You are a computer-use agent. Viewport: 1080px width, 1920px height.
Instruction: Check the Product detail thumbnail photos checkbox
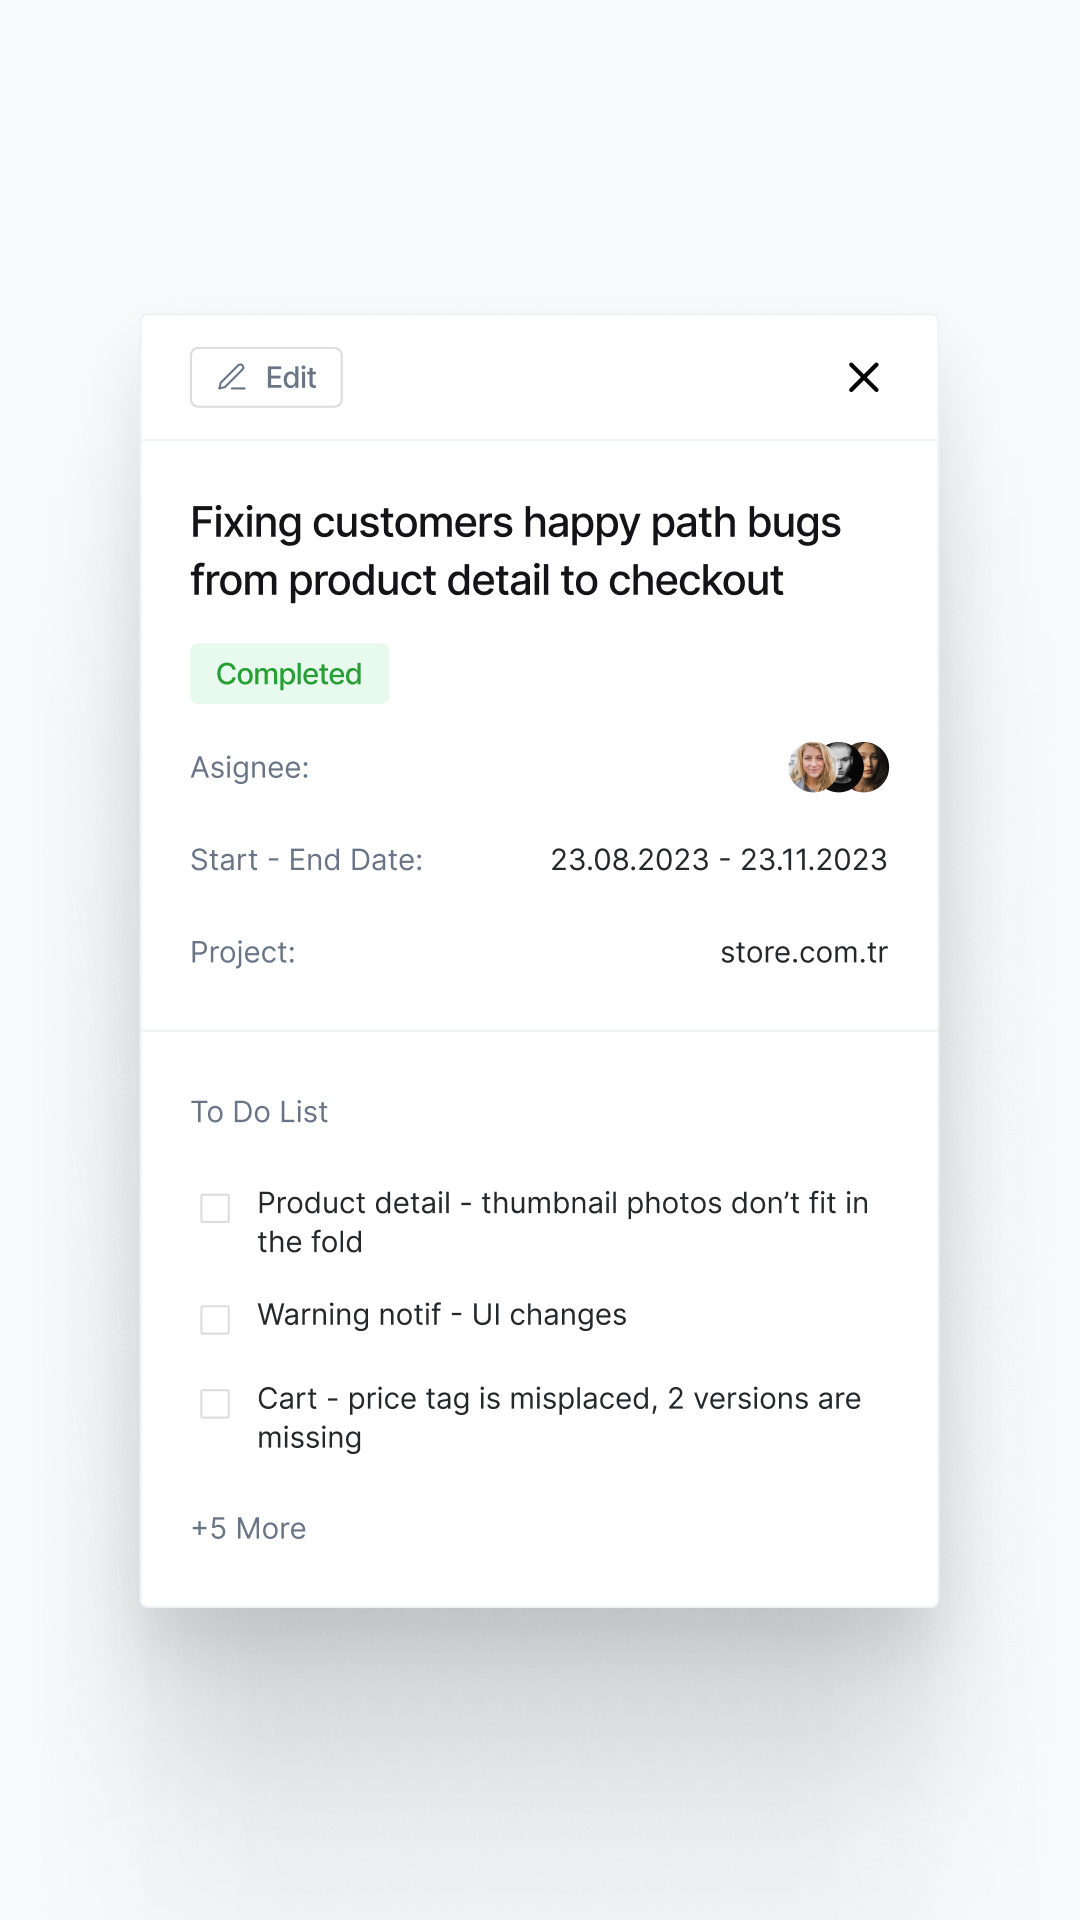click(215, 1208)
